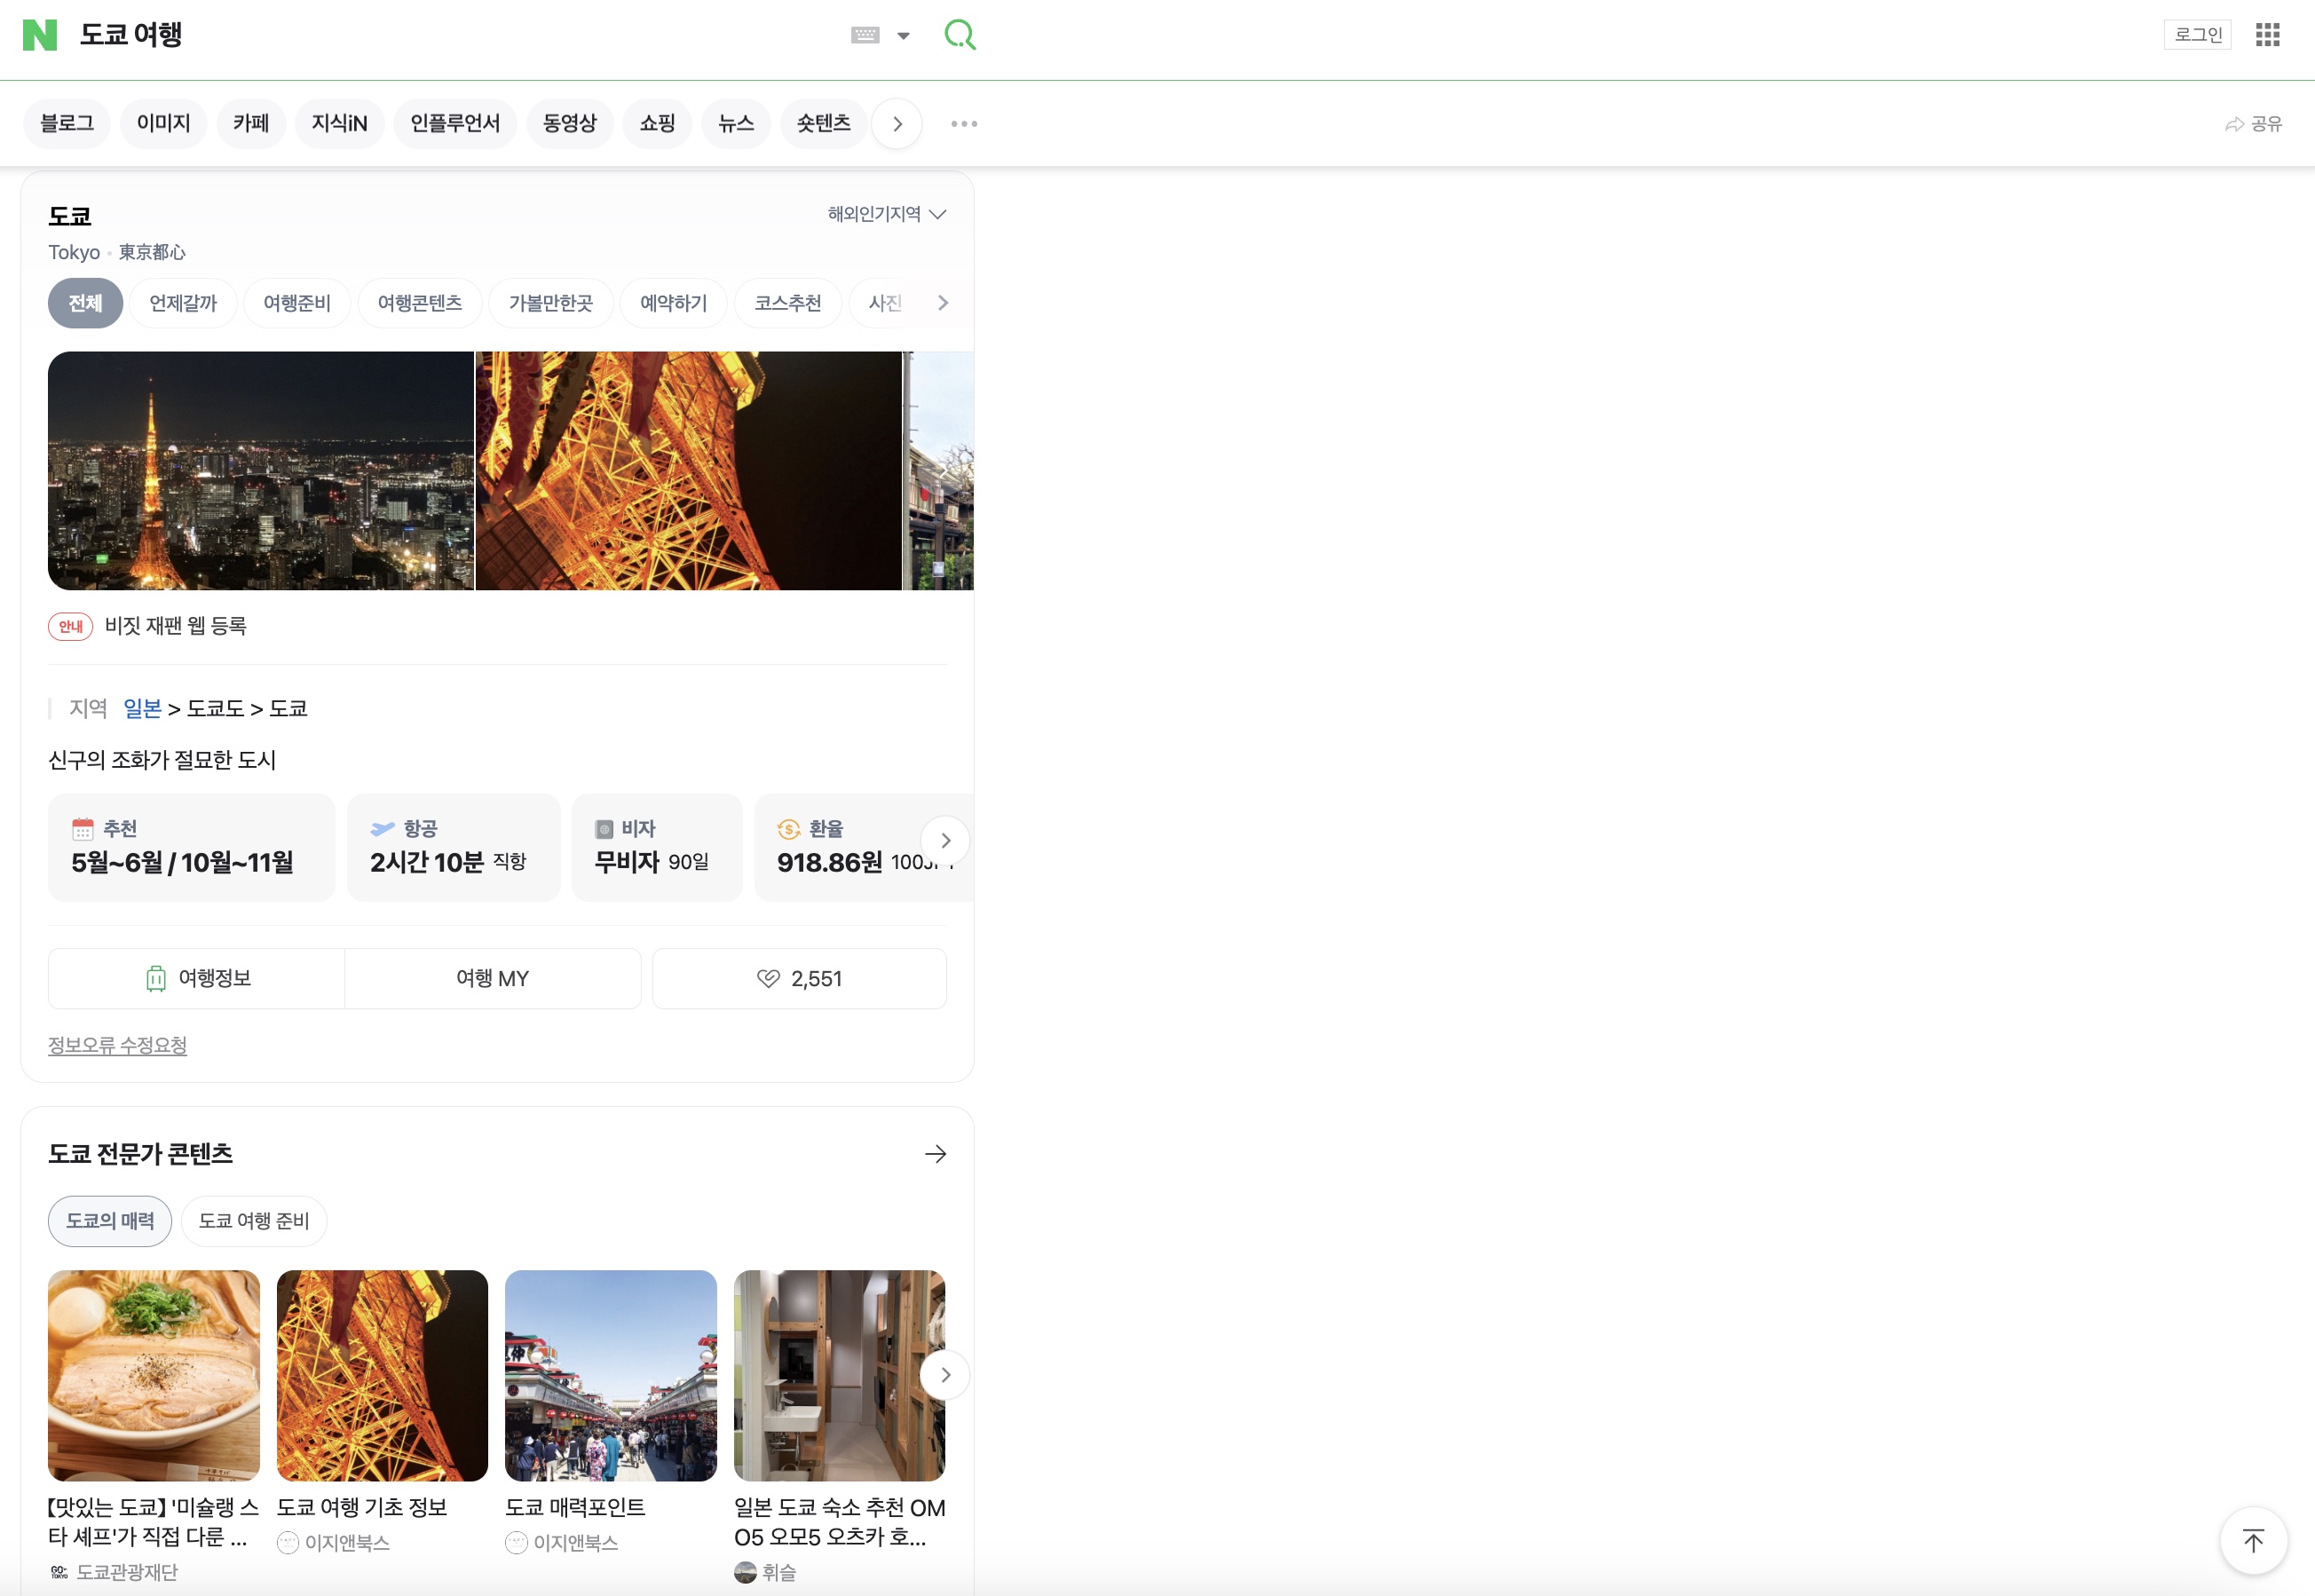The image size is (2315, 1596).
Task: Expand hidden search tabs via chevron arrow
Action: click(896, 123)
